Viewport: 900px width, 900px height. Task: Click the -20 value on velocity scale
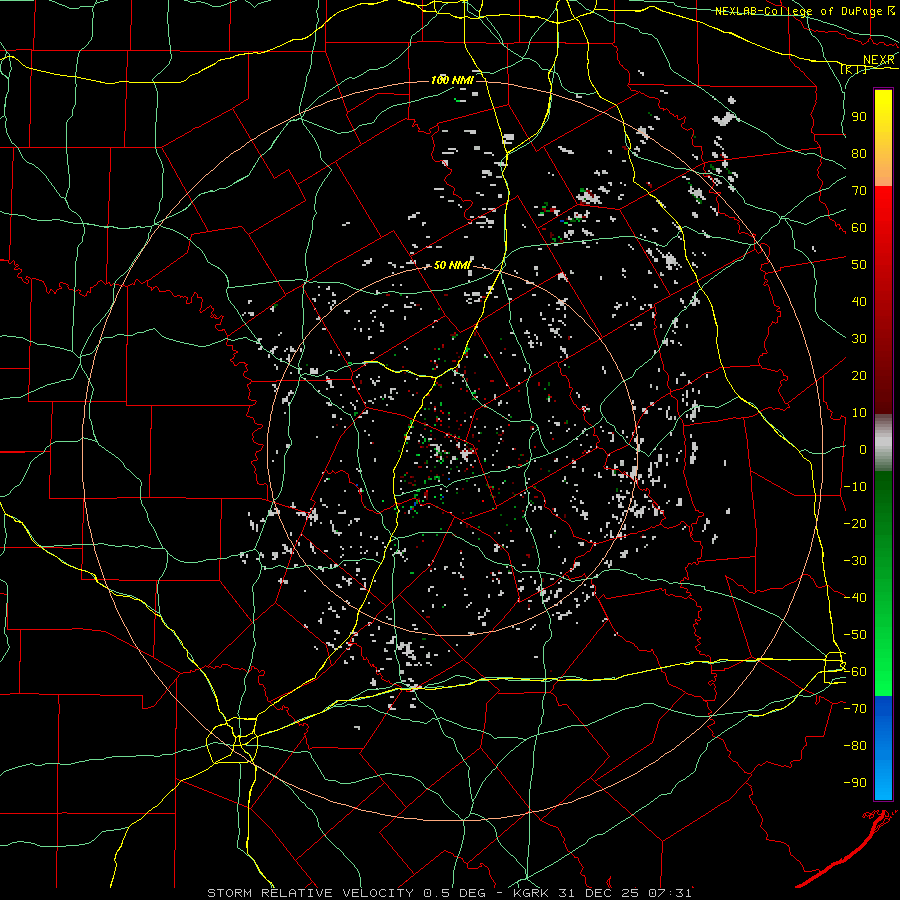tap(855, 524)
